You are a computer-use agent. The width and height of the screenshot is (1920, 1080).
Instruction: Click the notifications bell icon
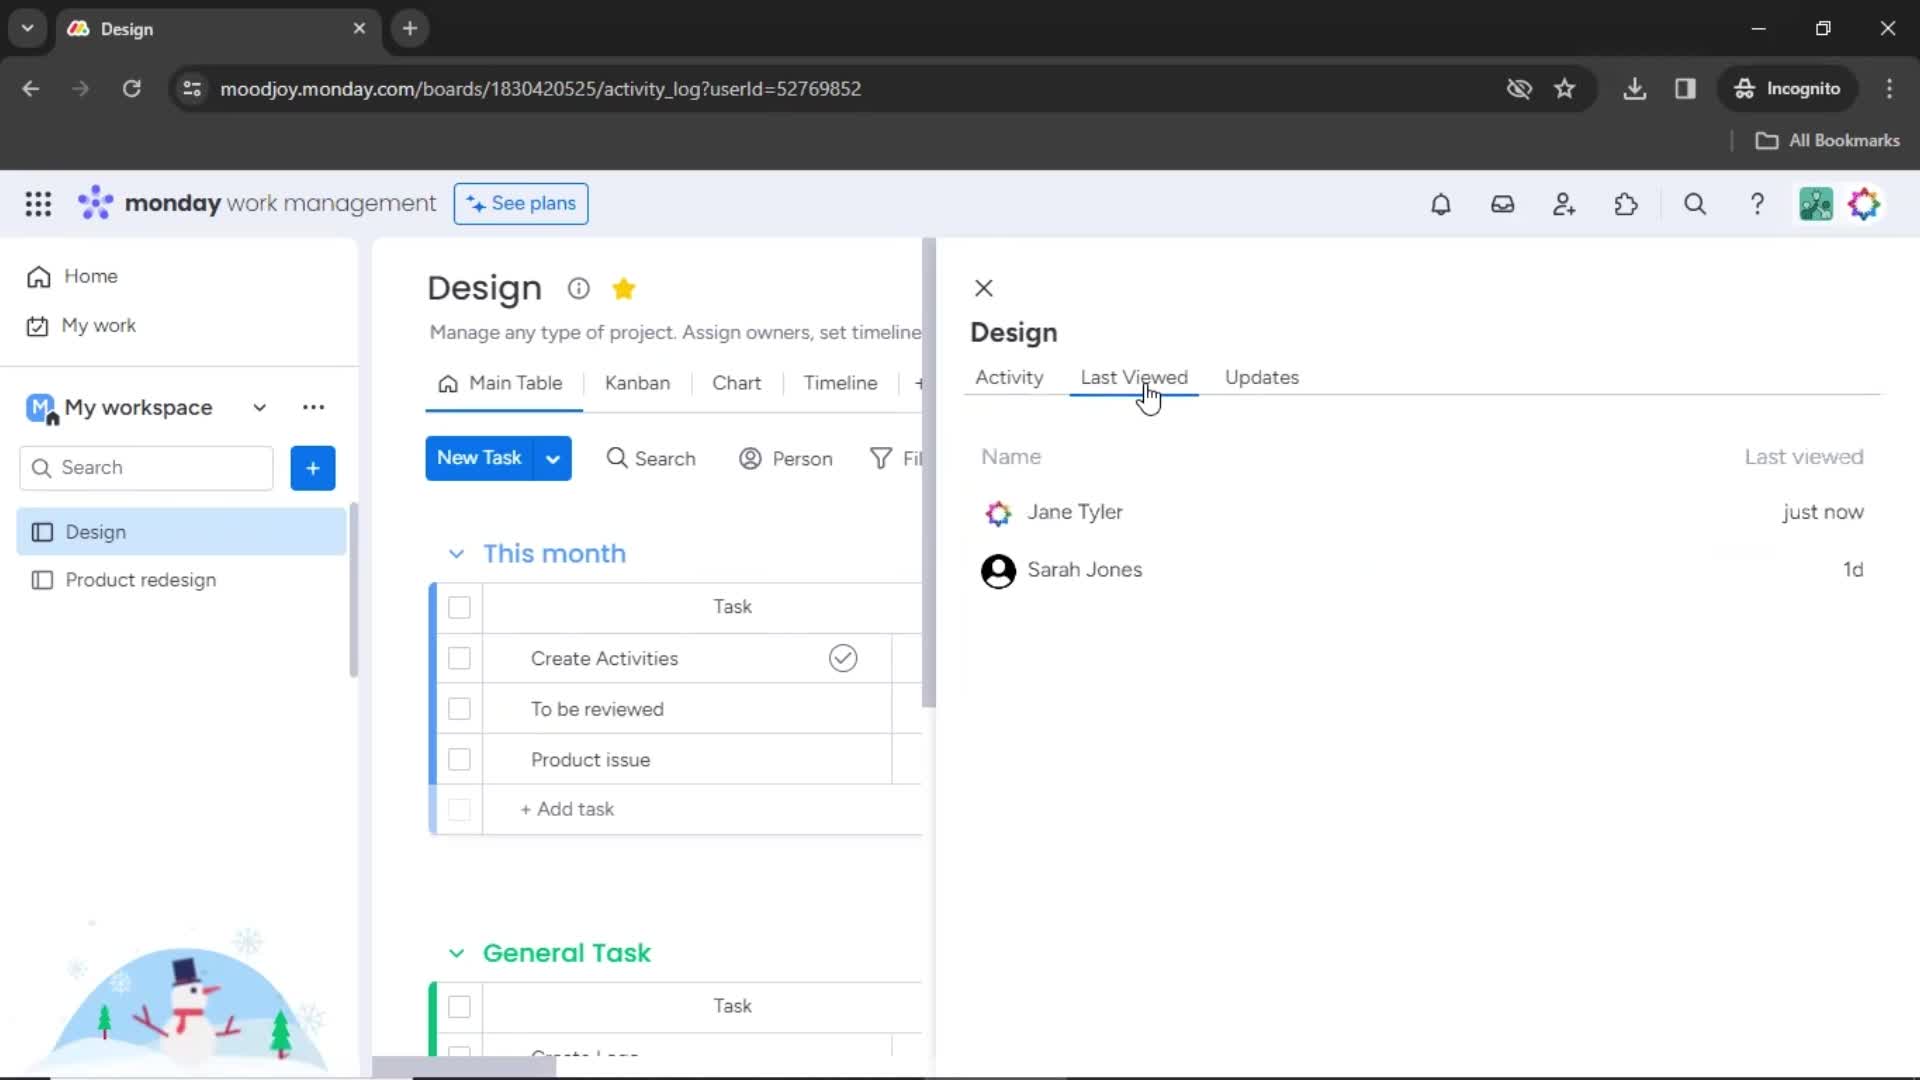[x=1440, y=204]
